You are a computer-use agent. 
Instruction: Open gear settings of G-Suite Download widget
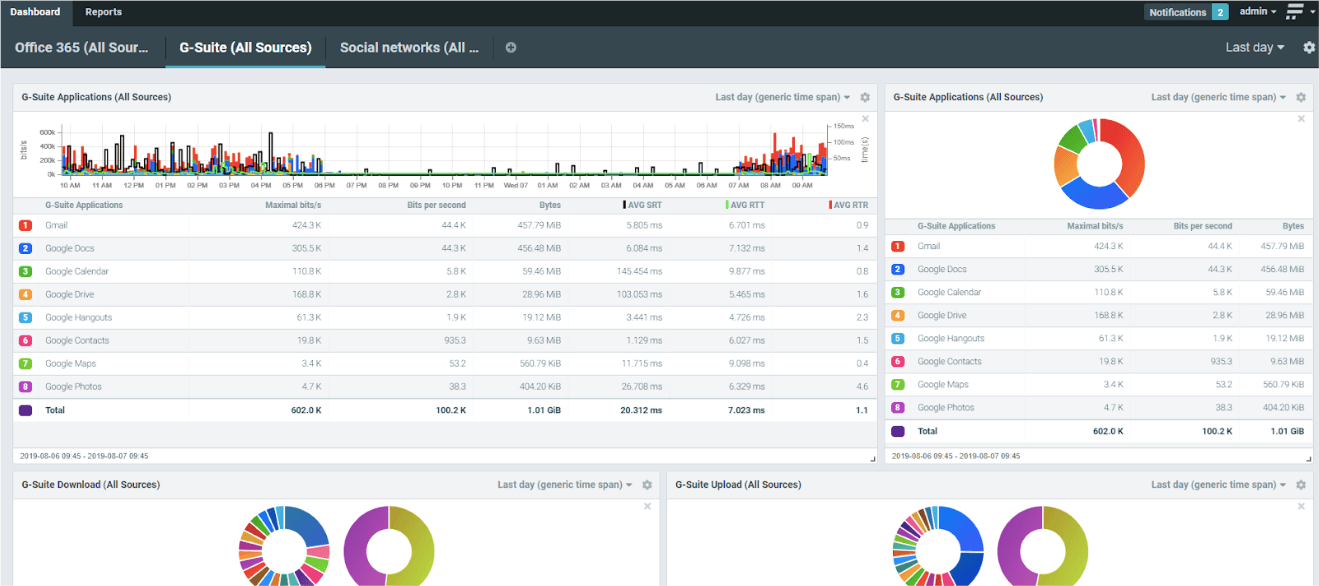[647, 485]
